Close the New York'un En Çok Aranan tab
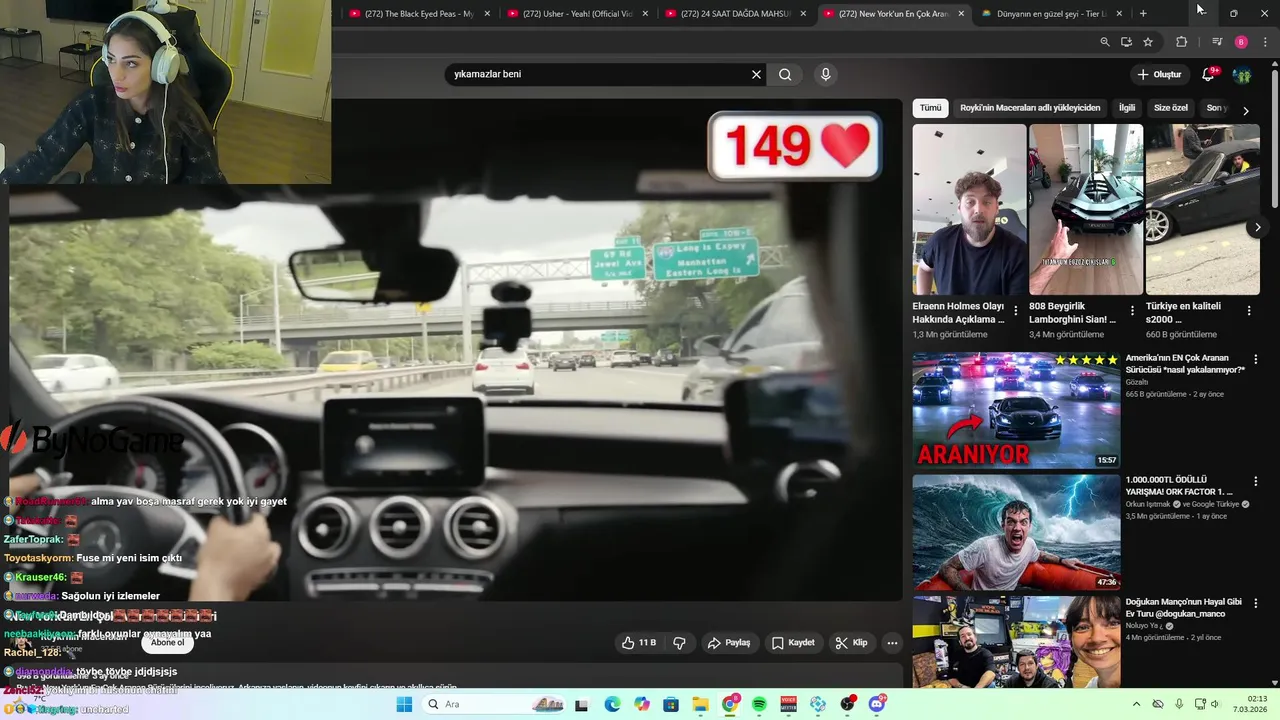This screenshot has width=1280, height=720. click(961, 13)
